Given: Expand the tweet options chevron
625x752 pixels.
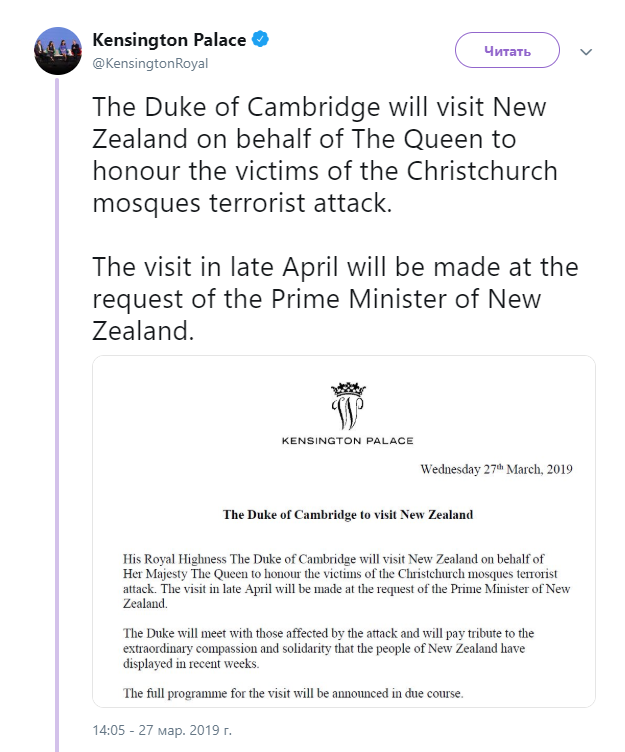Looking at the screenshot, I should [x=587, y=50].
